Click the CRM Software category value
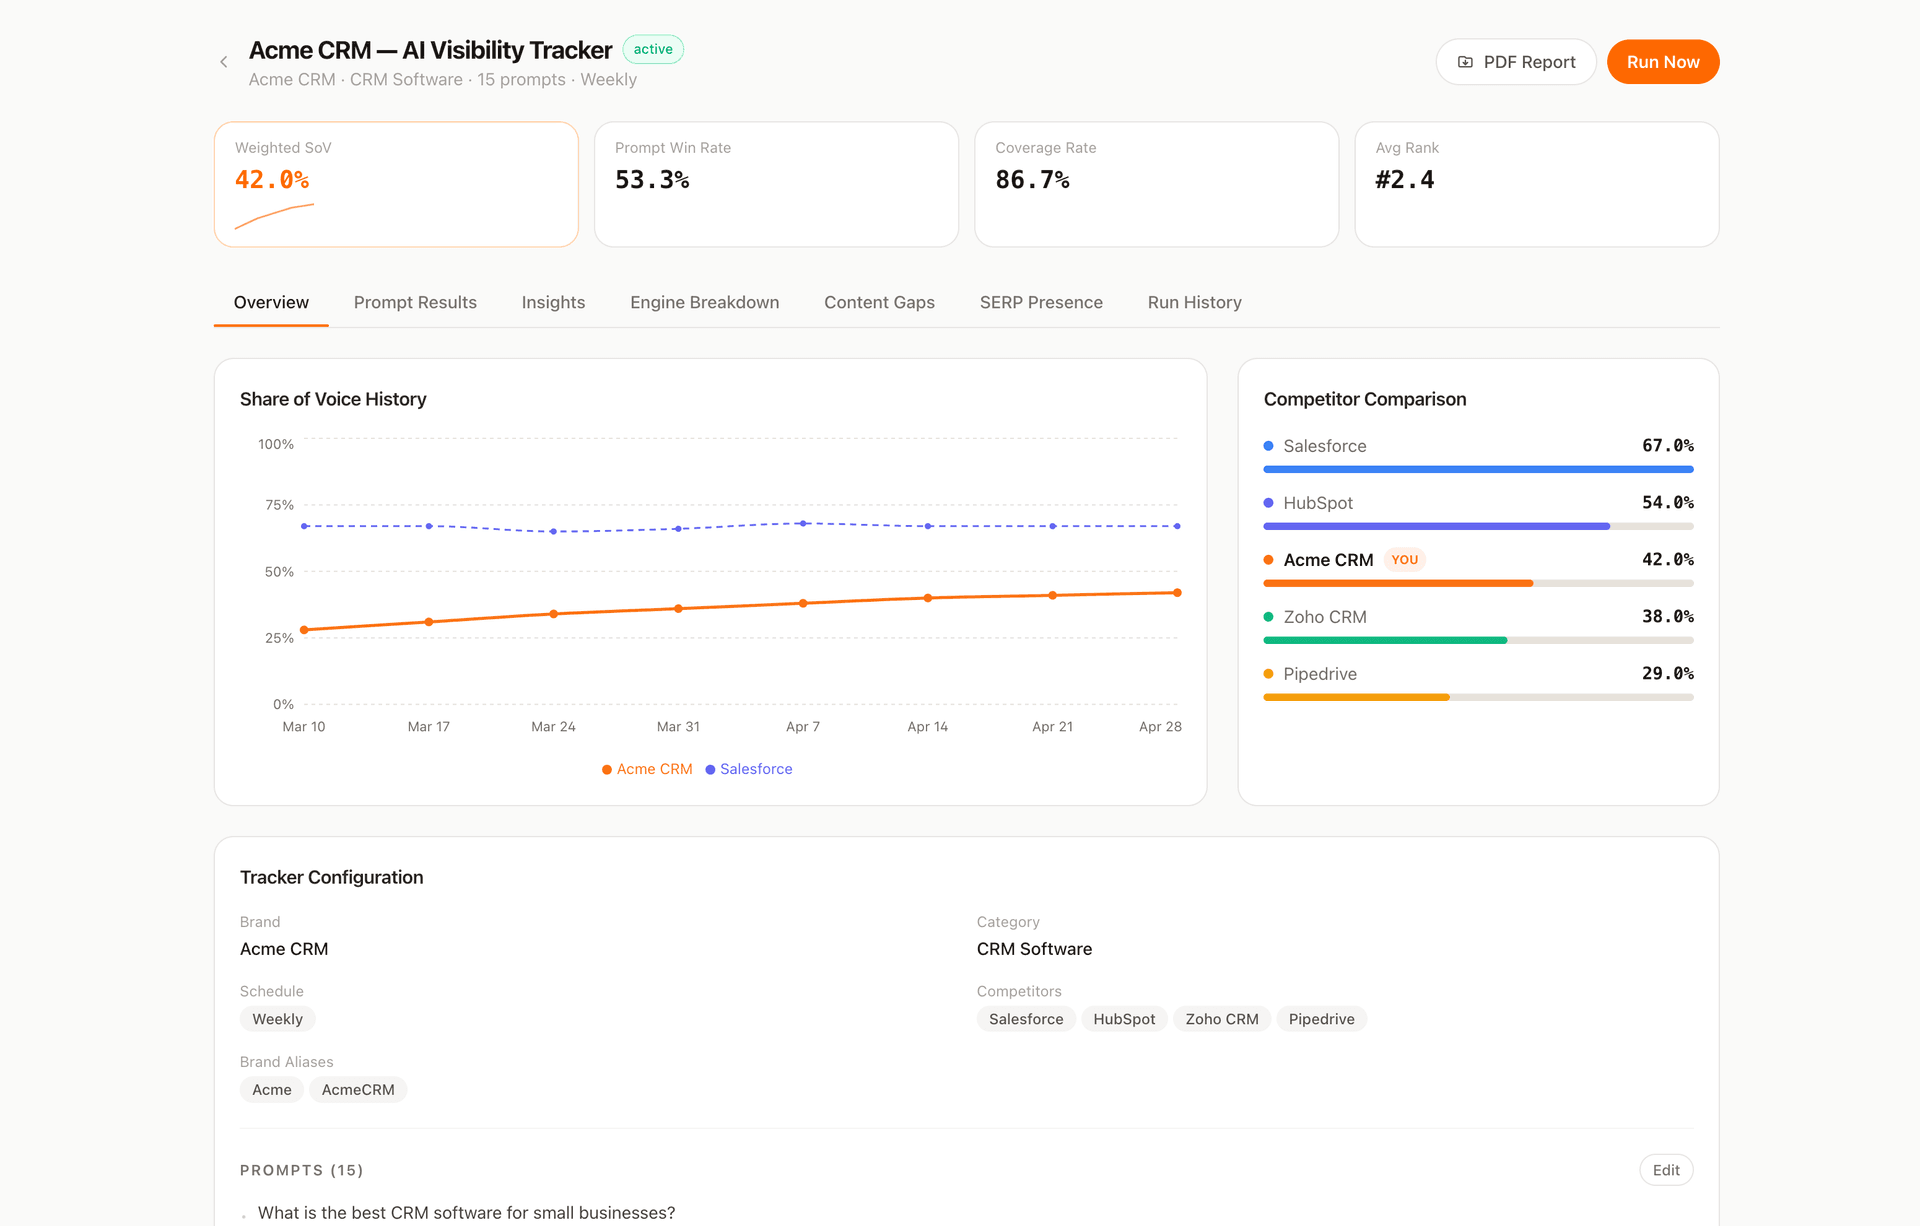1920x1226 pixels. click(x=1034, y=949)
